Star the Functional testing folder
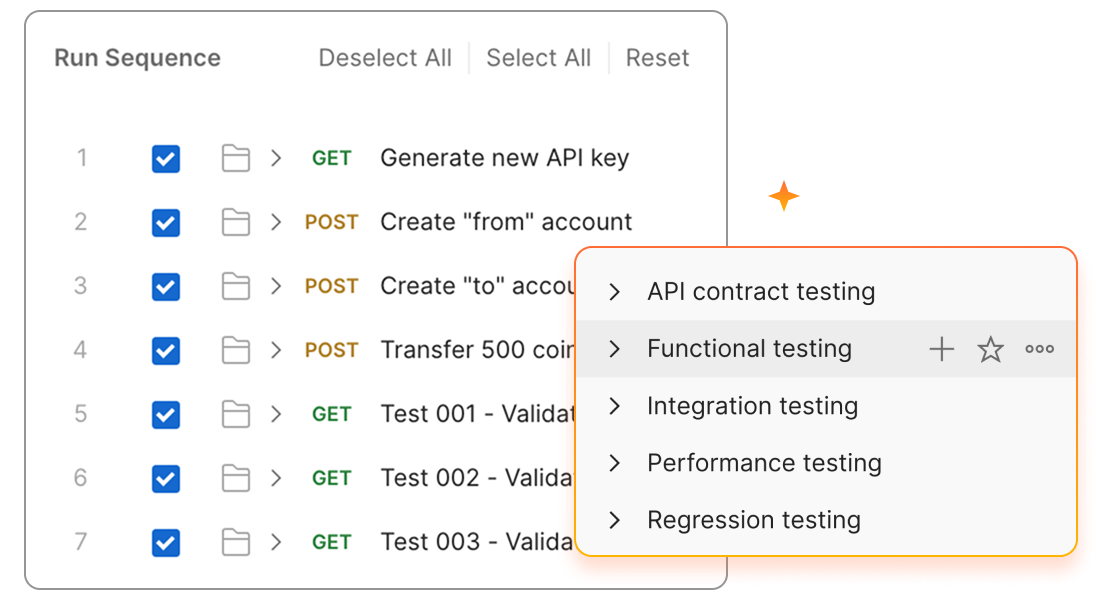The image size is (1100, 600). click(990, 349)
